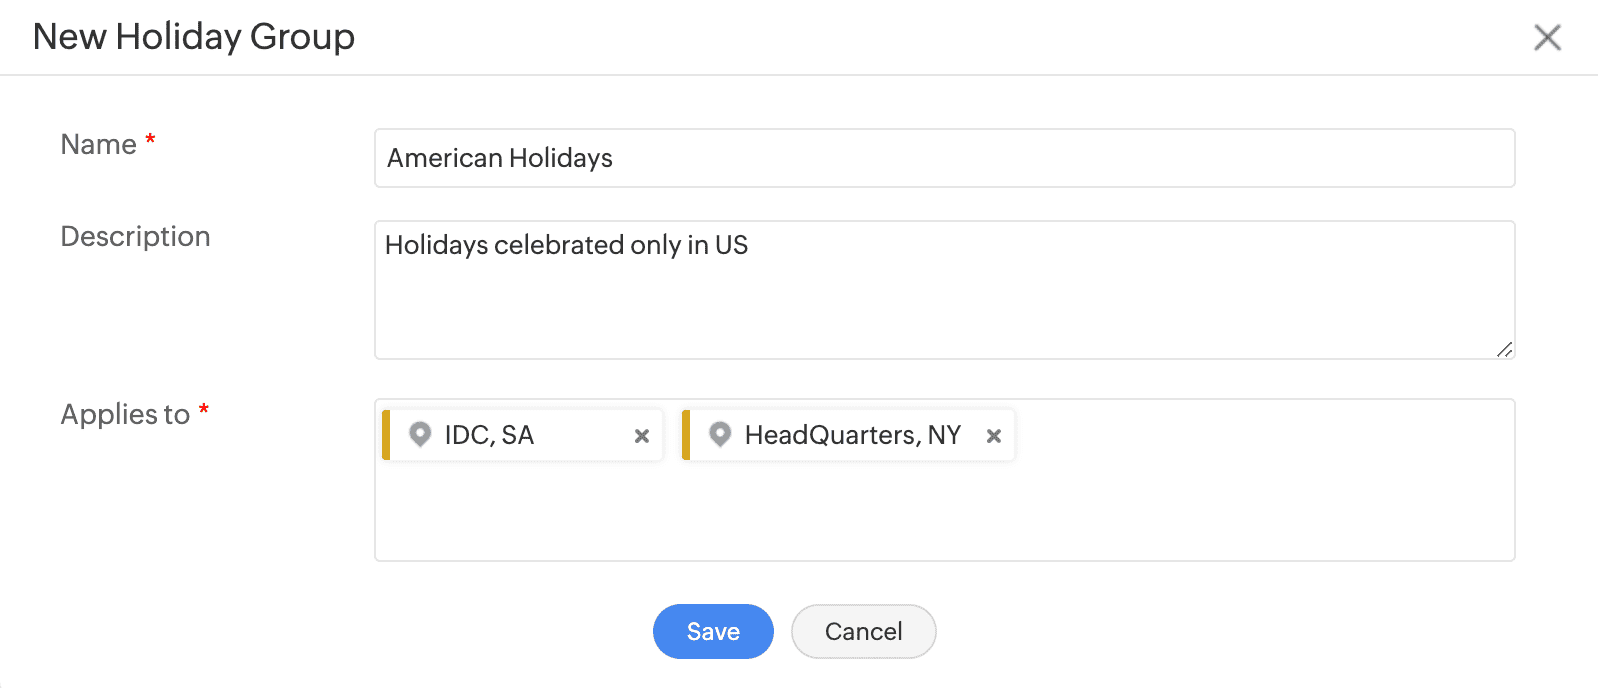Click the New Holiday Group title
Image resolution: width=1598 pixels, height=688 pixels.
tap(194, 37)
